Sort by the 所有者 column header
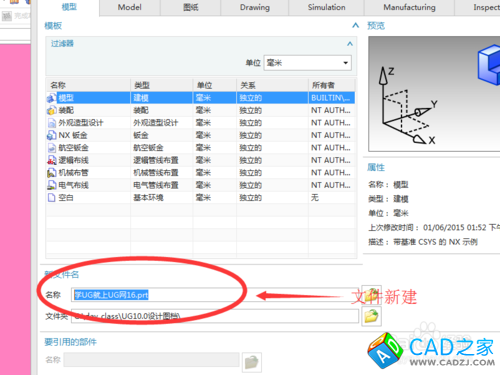This screenshot has height=375, width=500. (x=332, y=85)
